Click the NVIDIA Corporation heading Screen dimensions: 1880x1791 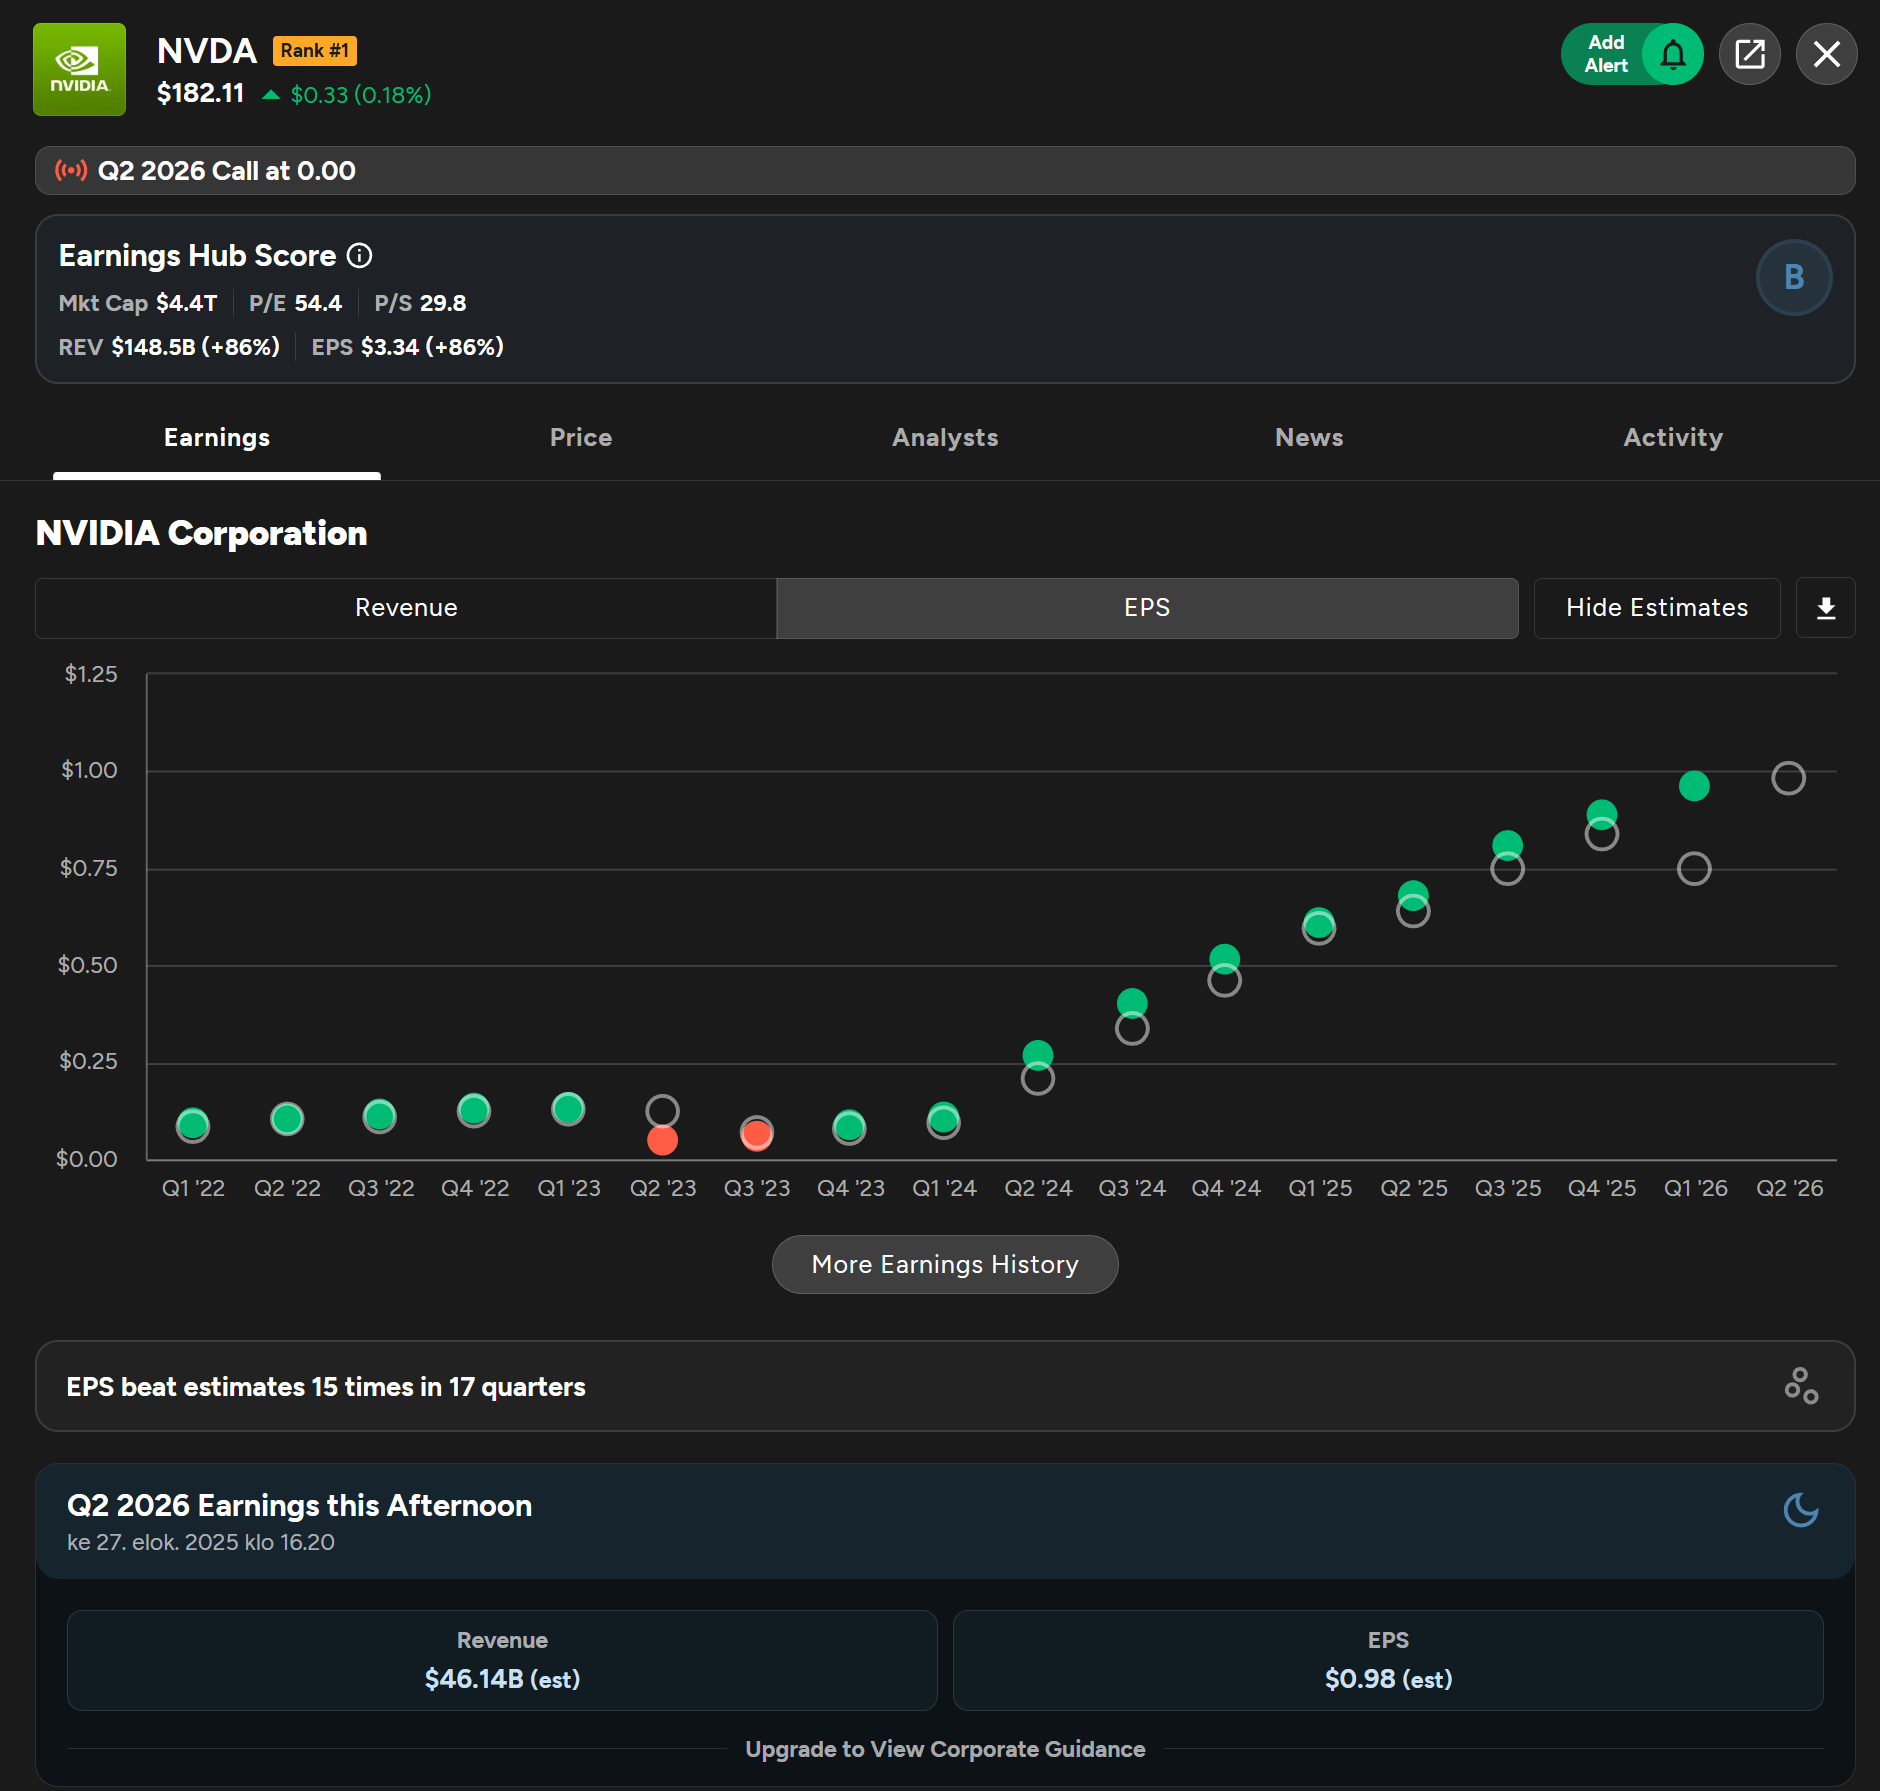pos(202,533)
